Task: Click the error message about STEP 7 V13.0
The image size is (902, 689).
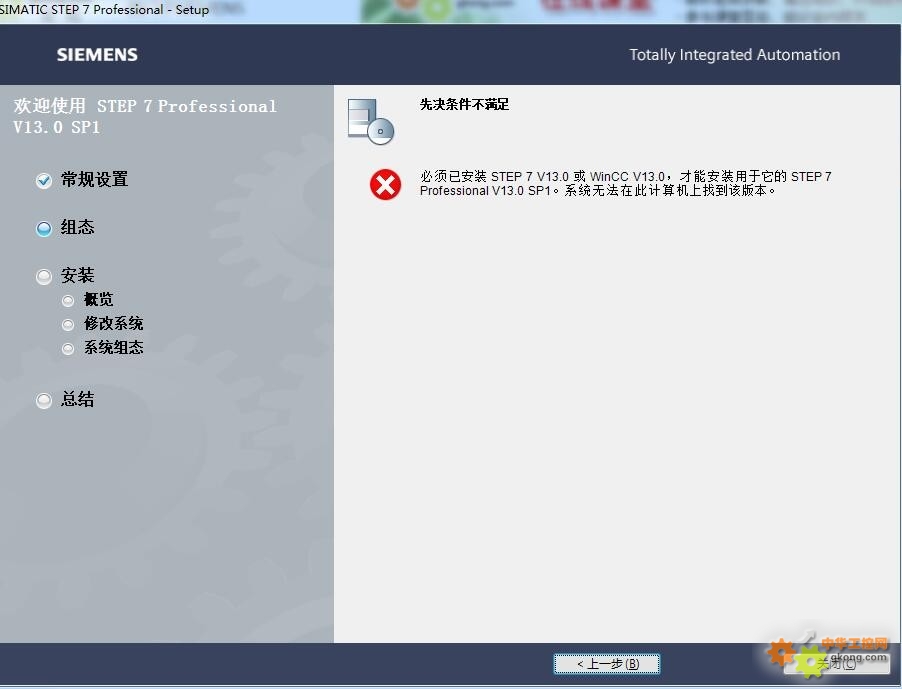Action: point(625,183)
